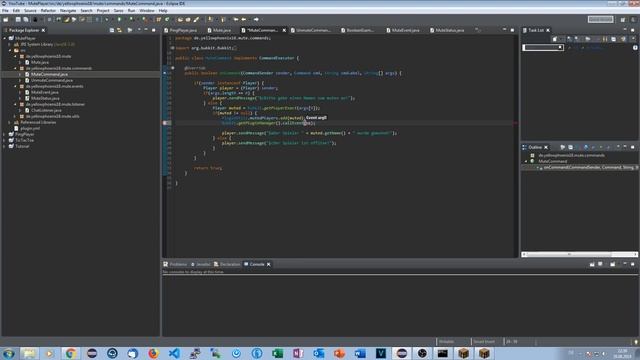Open the Refactor menu

coord(48,11)
